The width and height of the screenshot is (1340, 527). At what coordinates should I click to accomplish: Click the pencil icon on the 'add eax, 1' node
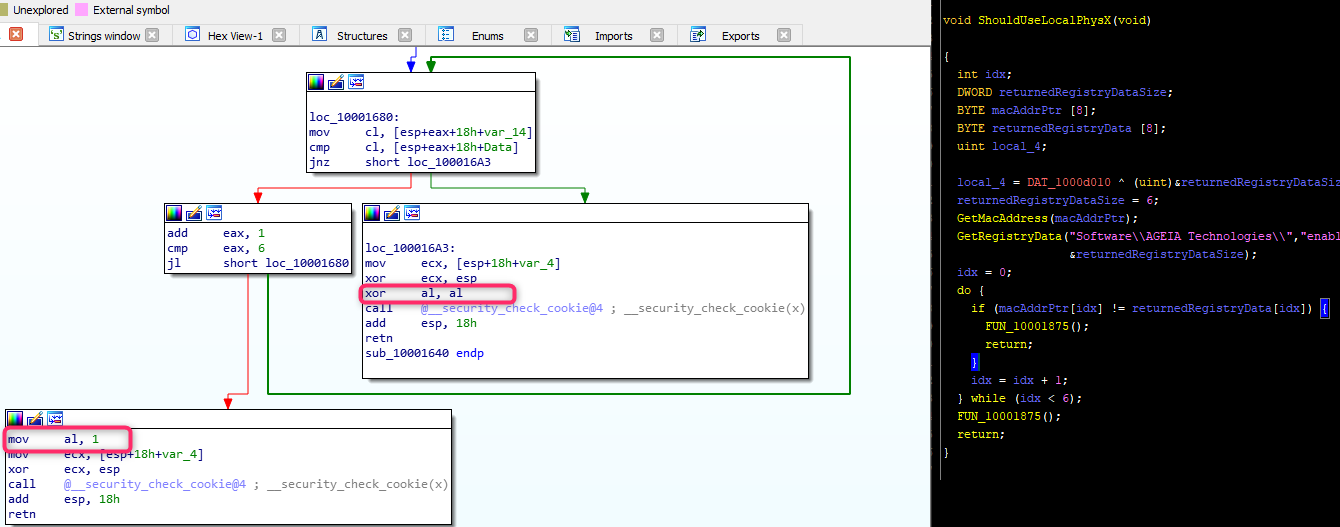tap(194, 213)
